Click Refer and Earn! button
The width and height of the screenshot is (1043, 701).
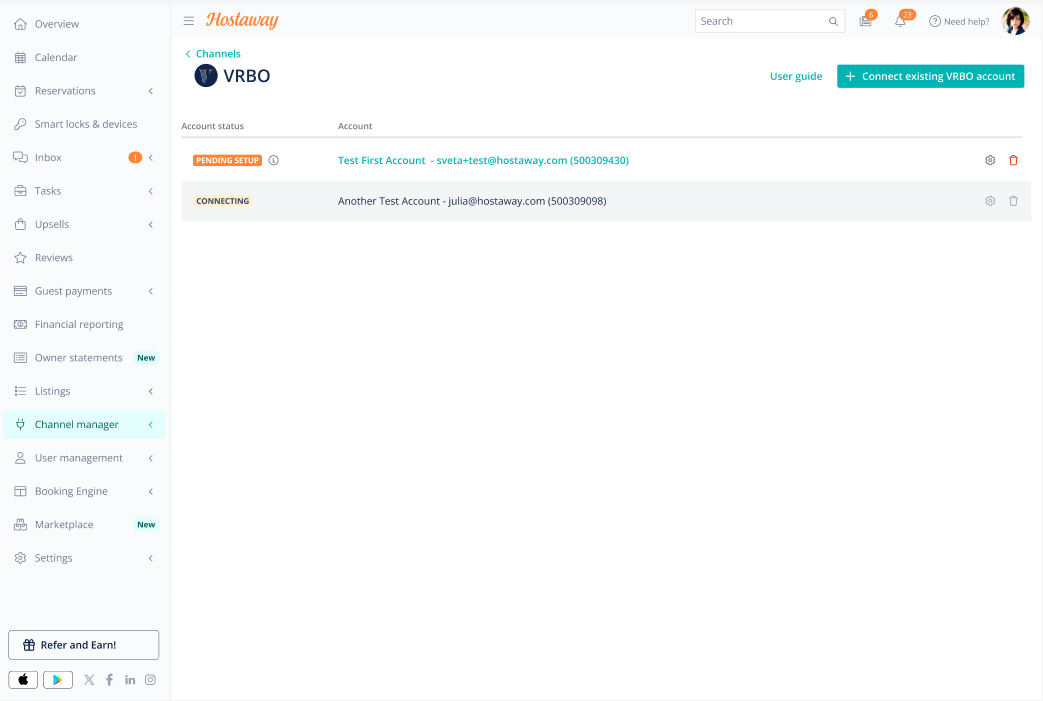tap(84, 645)
